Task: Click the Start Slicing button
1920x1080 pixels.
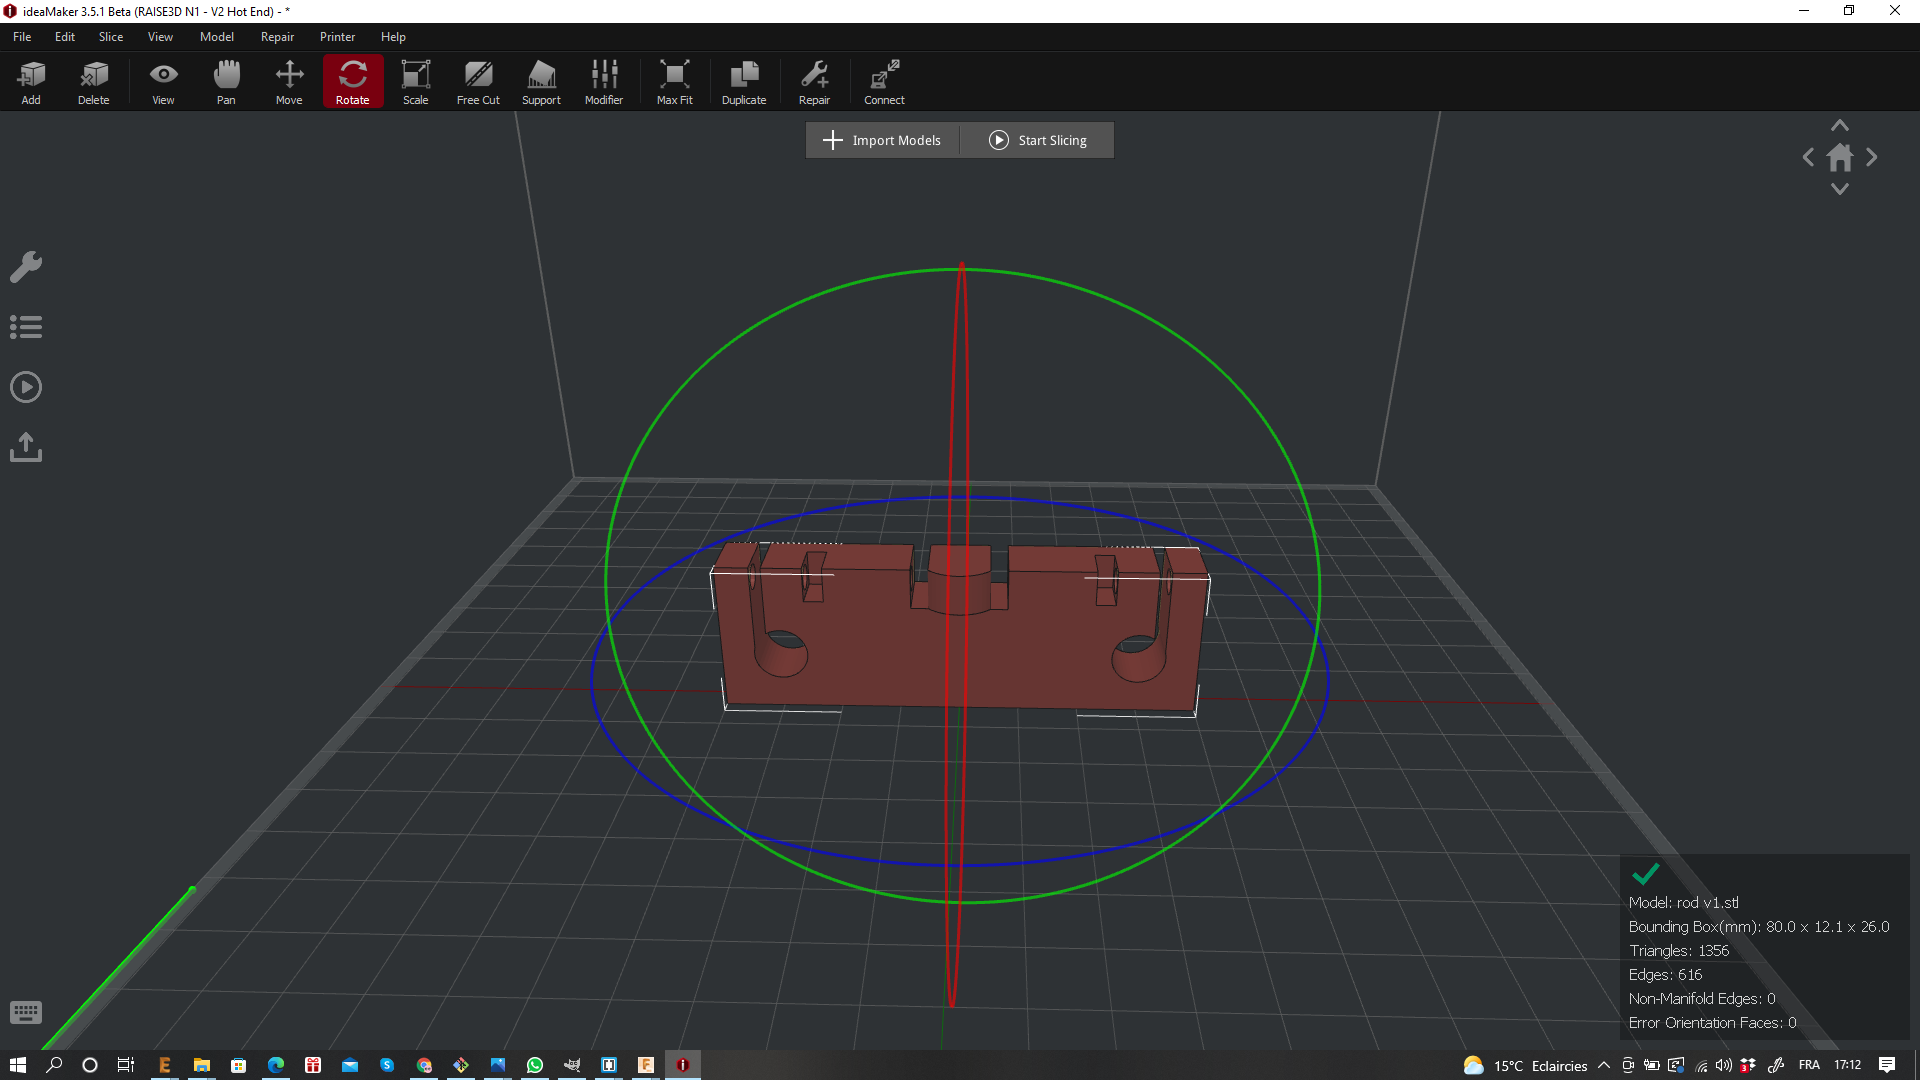Action: coord(1038,140)
